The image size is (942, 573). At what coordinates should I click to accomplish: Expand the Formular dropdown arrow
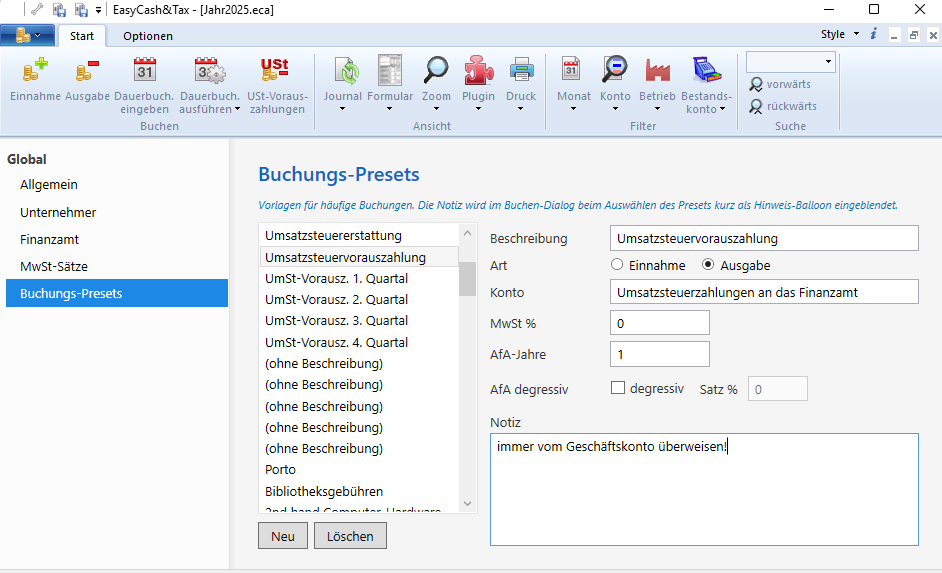point(389,109)
